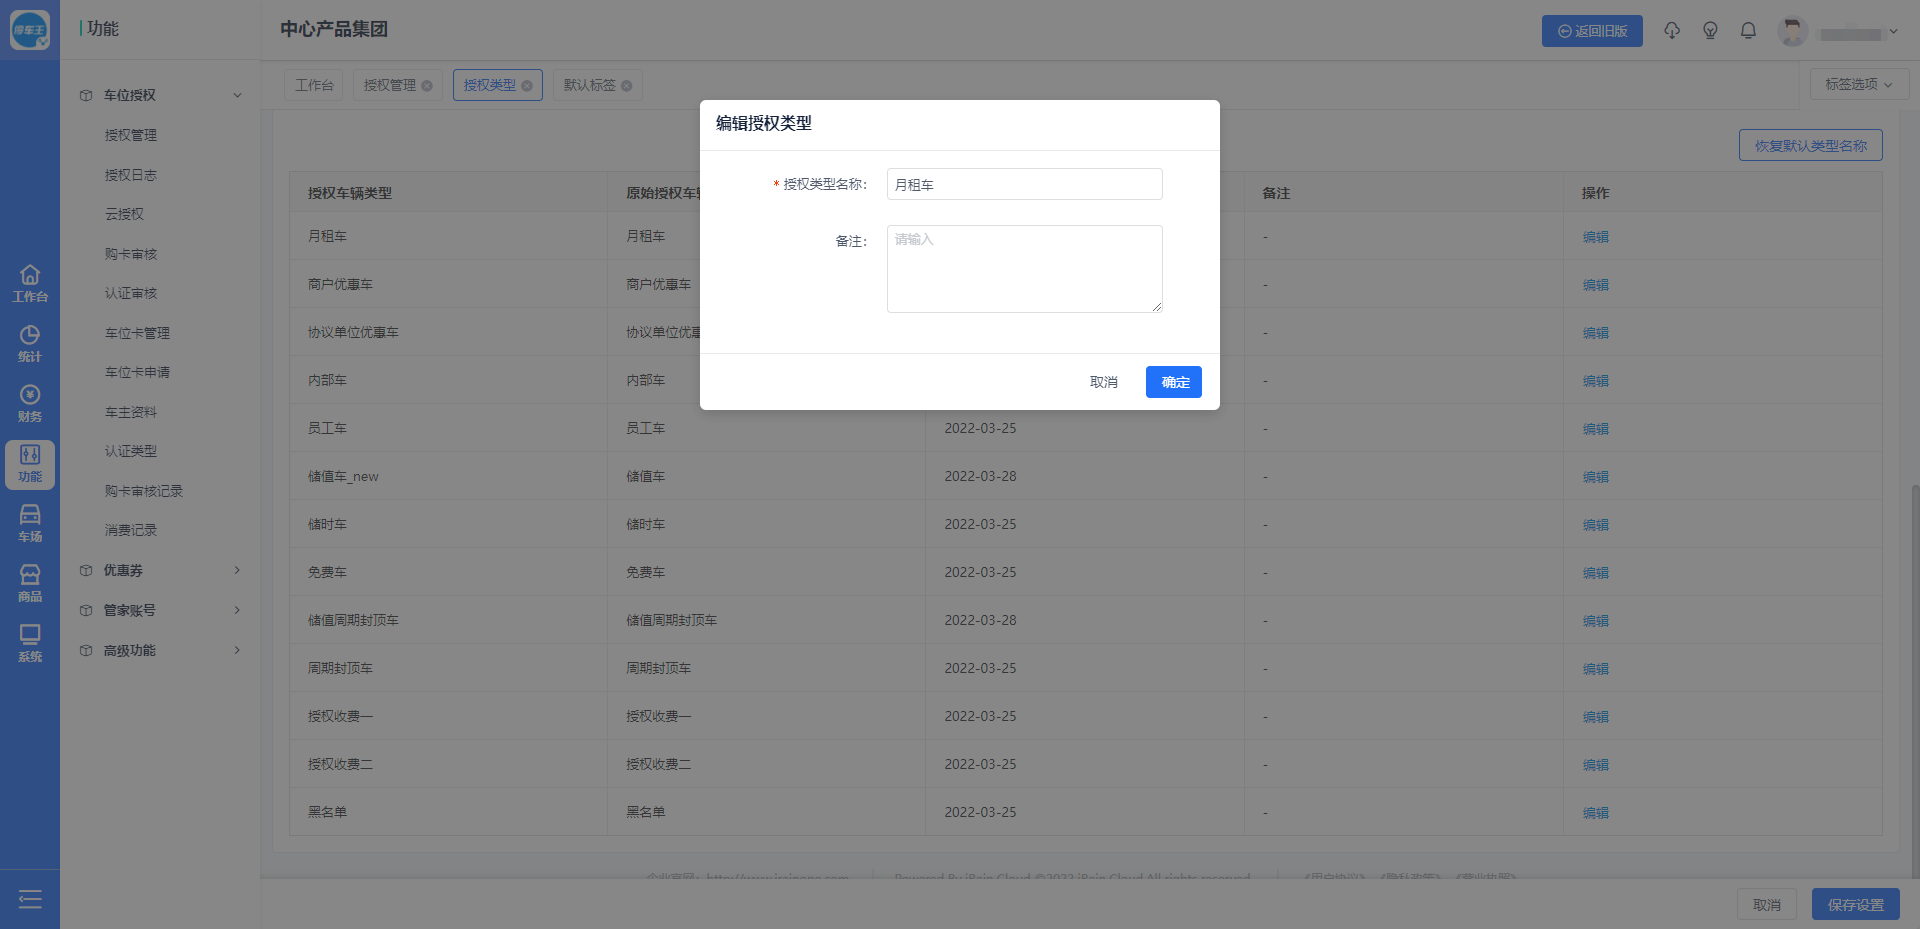Viewport: 1920px width, 929px height.
Task: Click the notification bell icon
Action: pos(1748,31)
